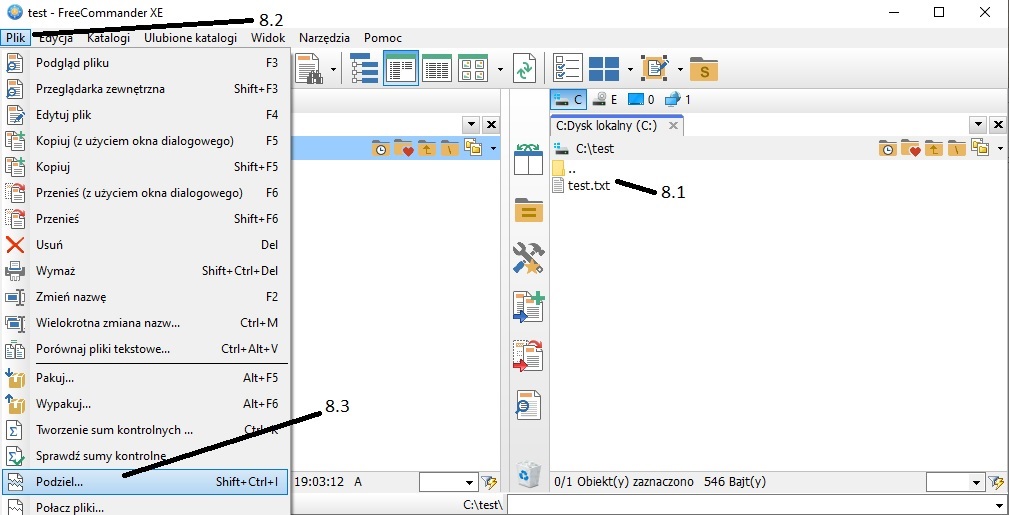
Task: Open left panel address bar dropdown arrow
Action: coord(494,149)
